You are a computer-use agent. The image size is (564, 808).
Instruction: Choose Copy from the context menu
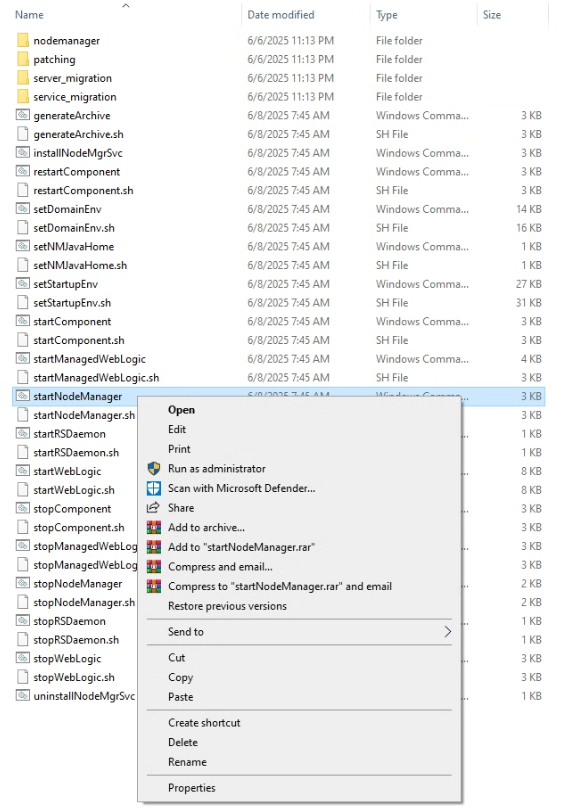180,677
